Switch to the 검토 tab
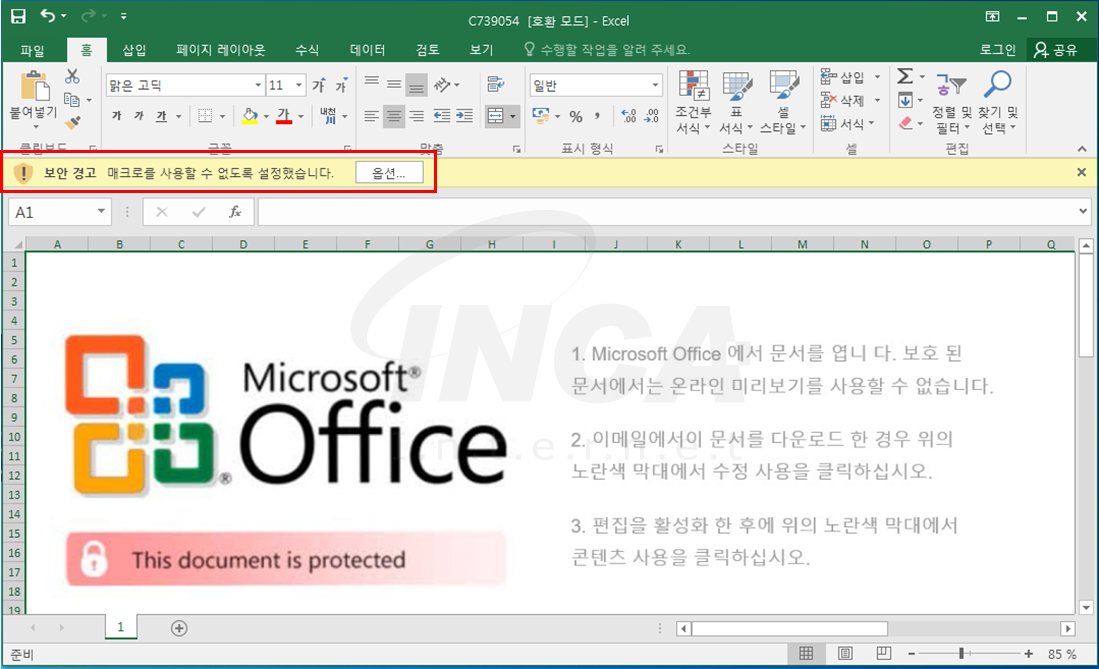The width and height of the screenshot is (1099, 669). [x=428, y=50]
